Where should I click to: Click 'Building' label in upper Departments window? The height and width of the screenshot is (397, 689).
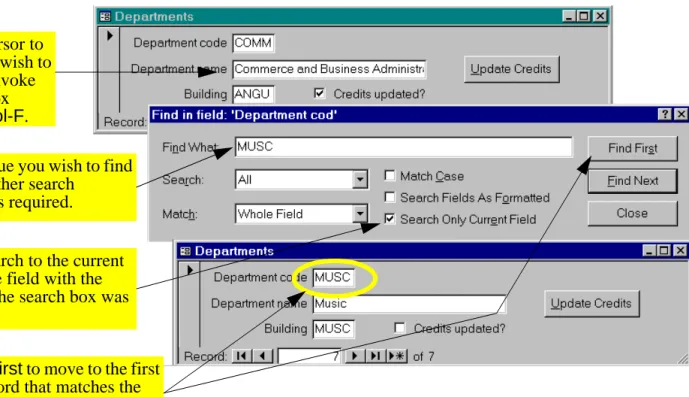[x=205, y=94]
